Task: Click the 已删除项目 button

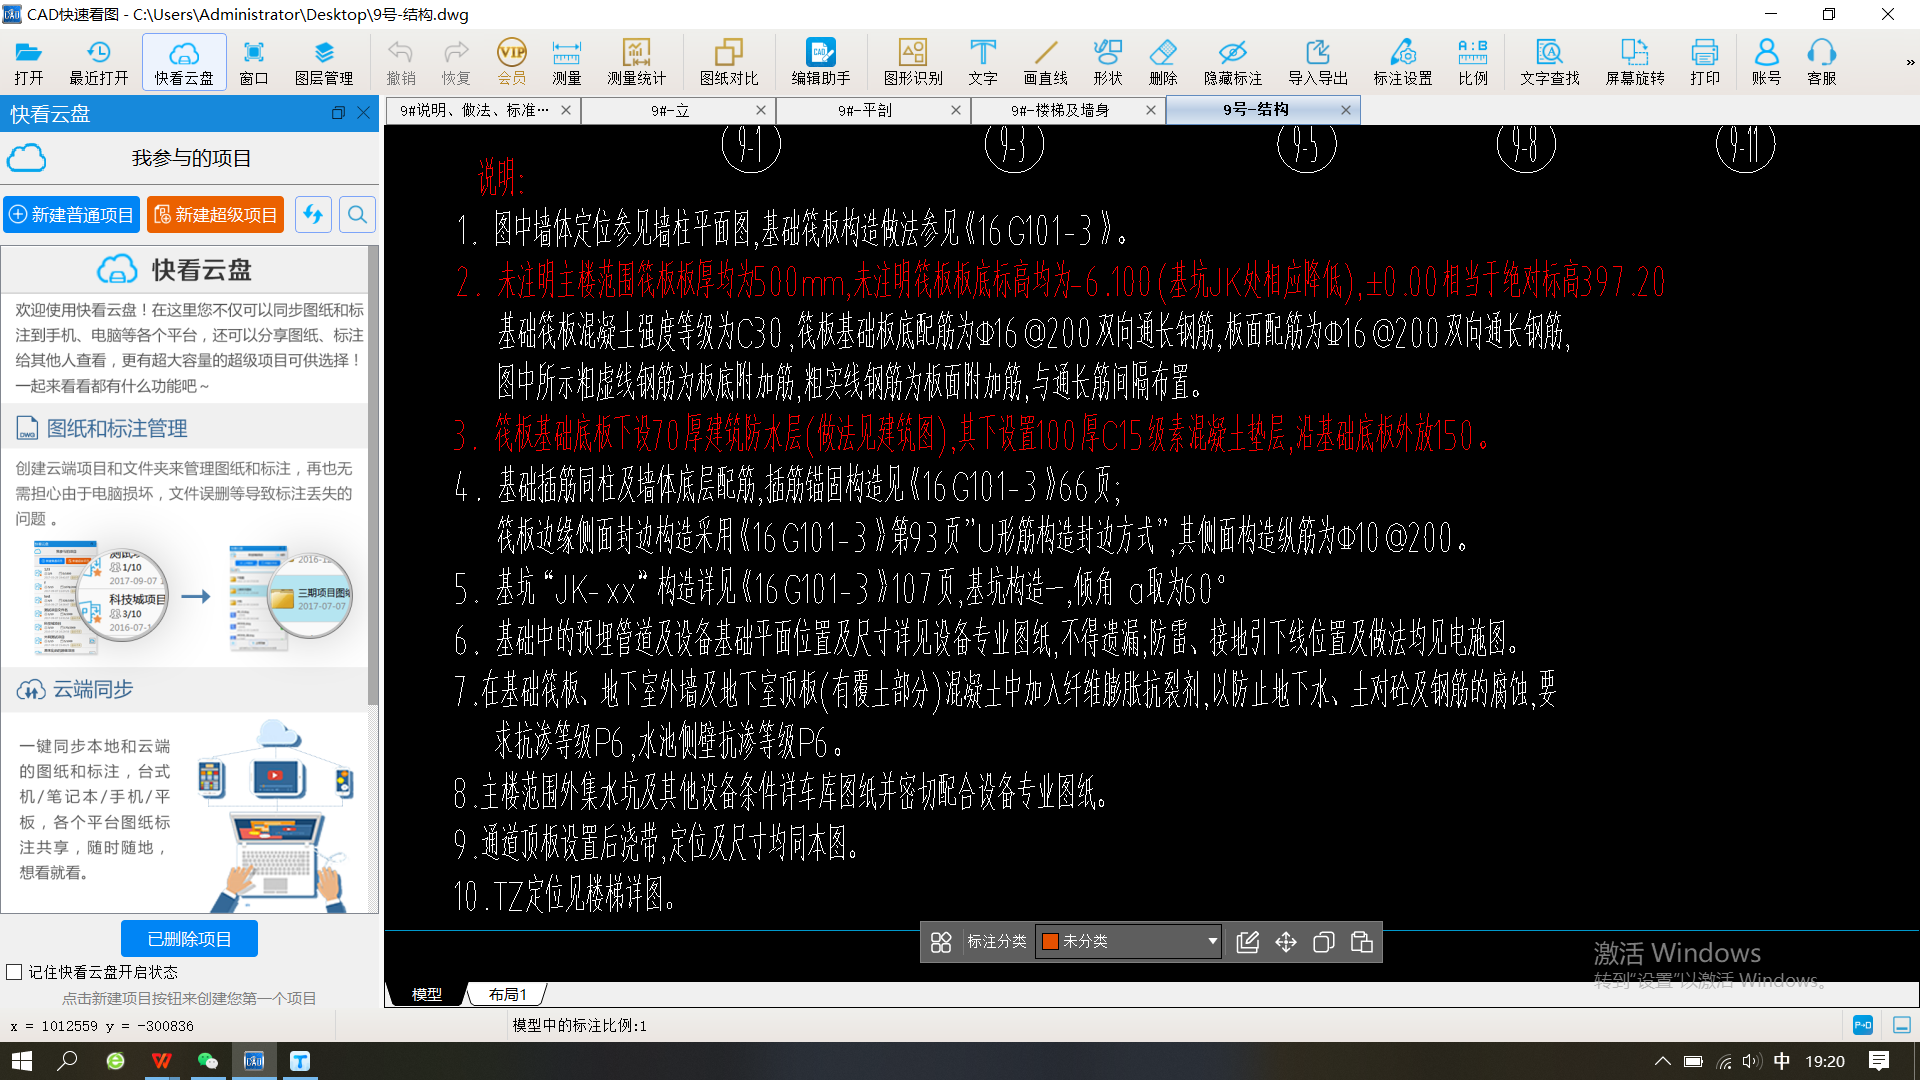Action: coord(189,939)
